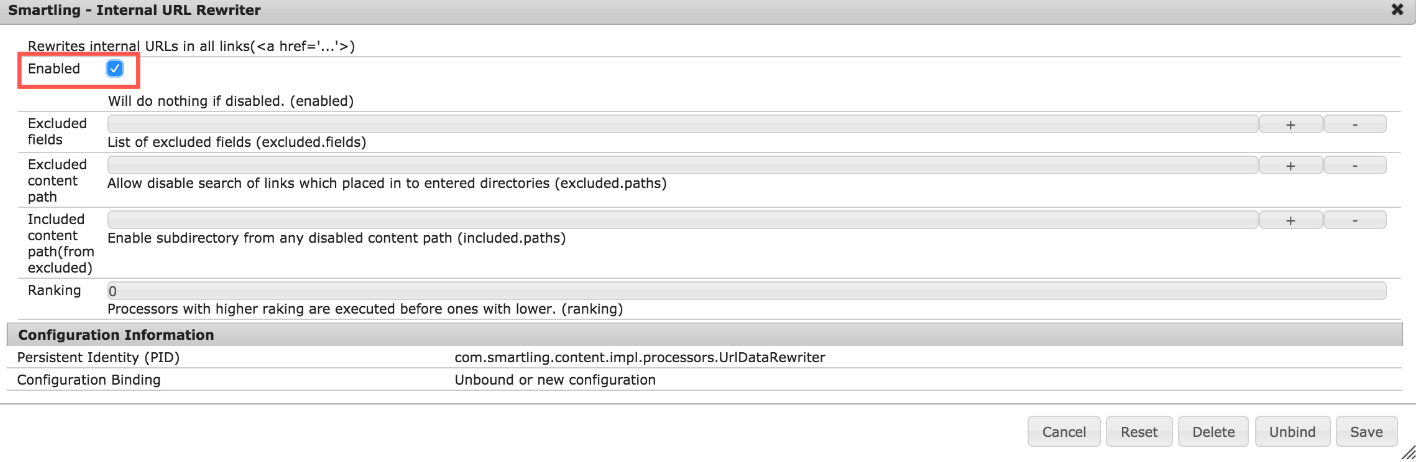Viewport: 1416px width, 462px height.
Task: Close the Internal URL Rewriter dialog
Action: (1397, 9)
